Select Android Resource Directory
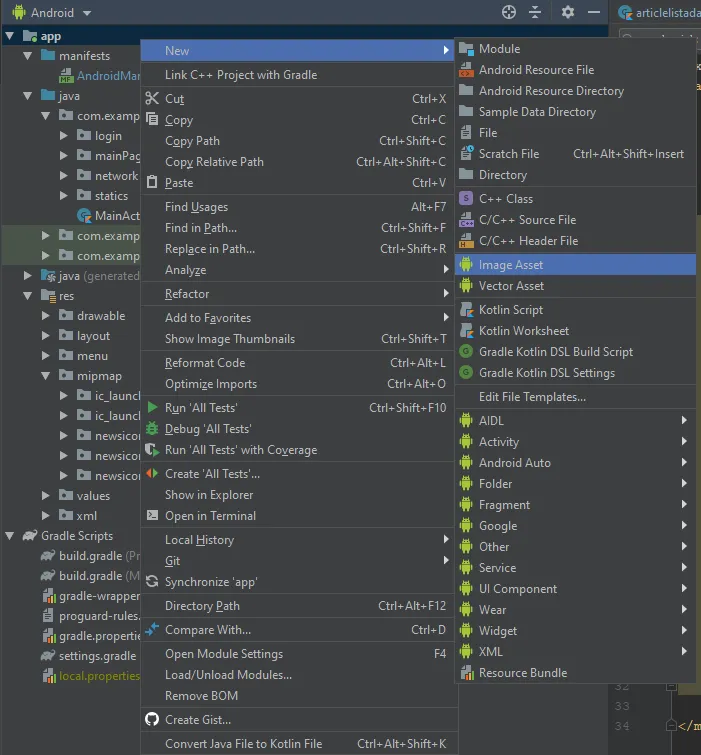The height and width of the screenshot is (755, 701). click(575, 91)
